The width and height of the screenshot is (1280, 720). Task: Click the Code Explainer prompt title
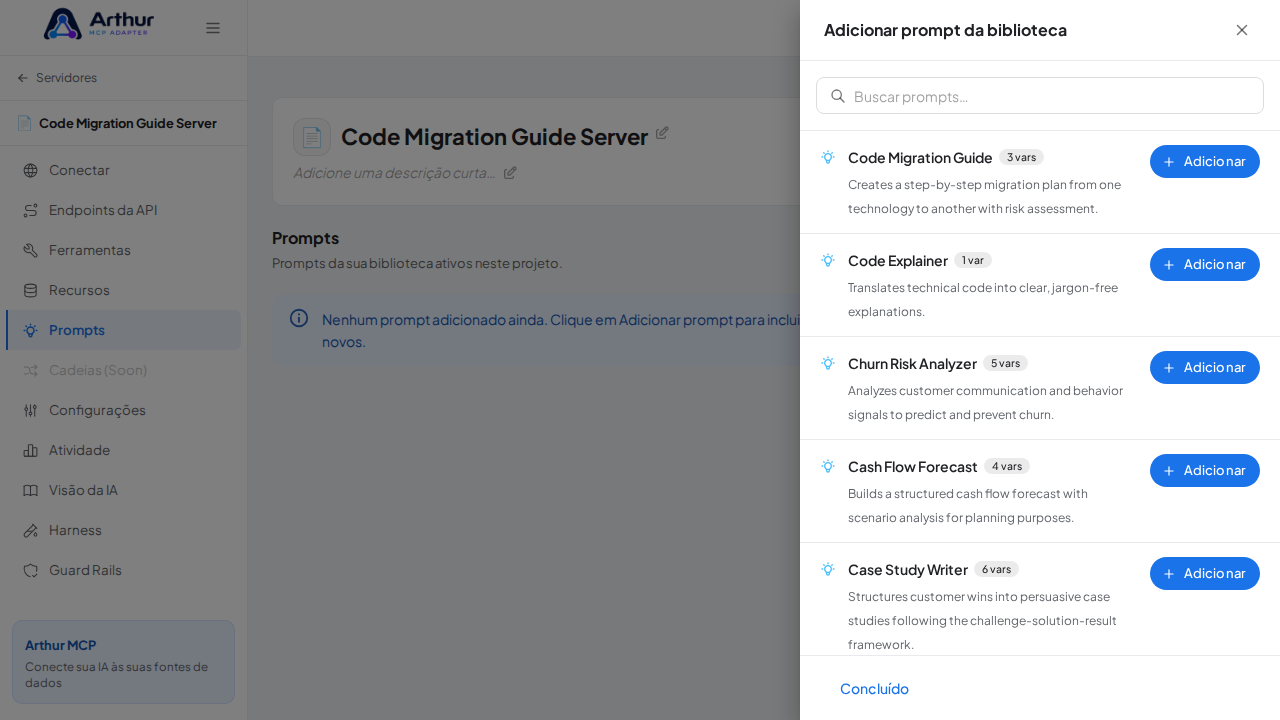(898, 260)
